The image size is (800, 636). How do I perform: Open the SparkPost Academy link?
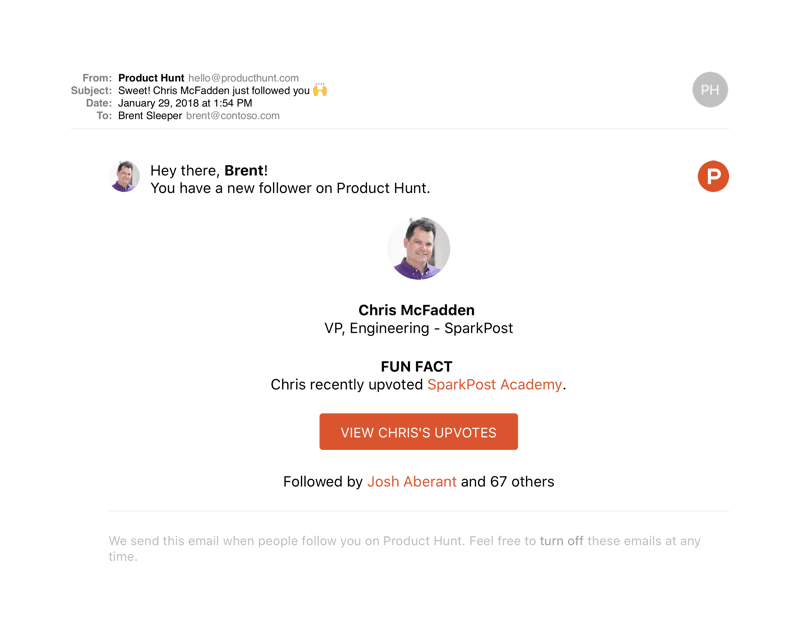click(x=494, y=385)
